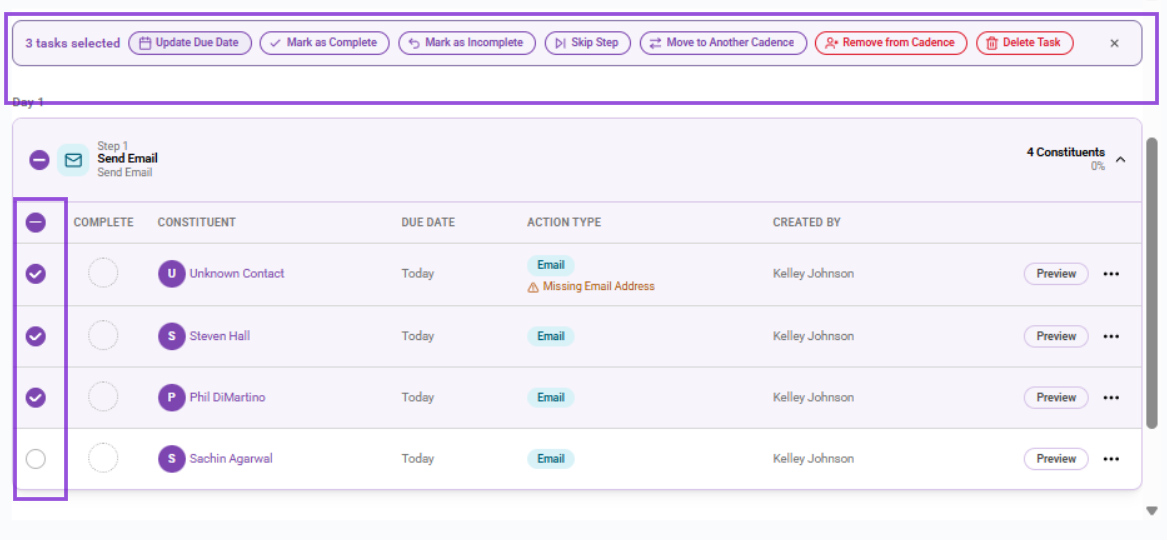The width and height of the screenshot is (1167, 540).
Task: Open three-dot menu for Steven Hall
Action: [x=1111, y=336]
